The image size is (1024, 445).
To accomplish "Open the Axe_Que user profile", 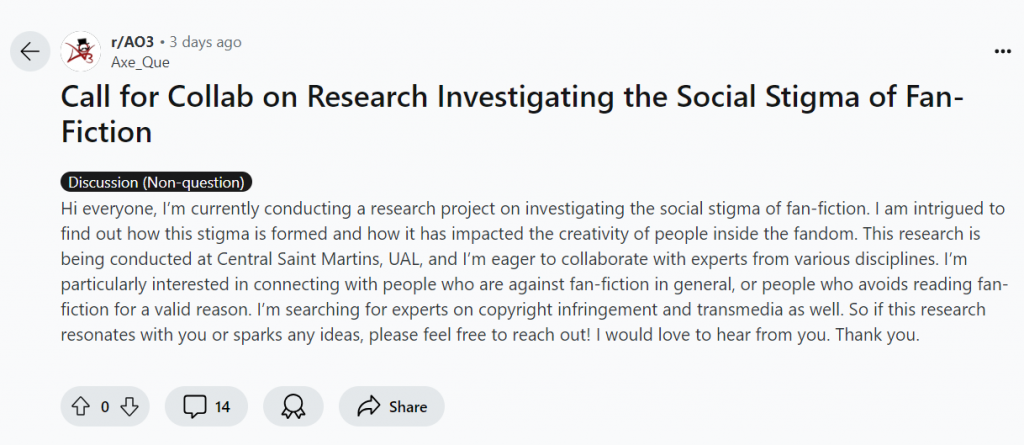I will pyautogui.click(x=140, y=62).
